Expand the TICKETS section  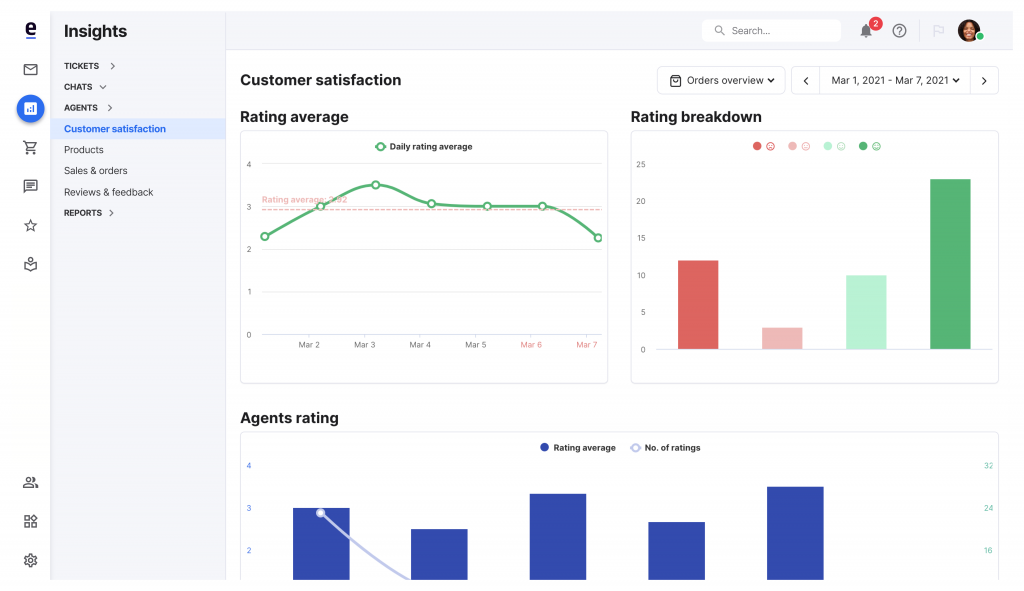(x=89, y=66)
